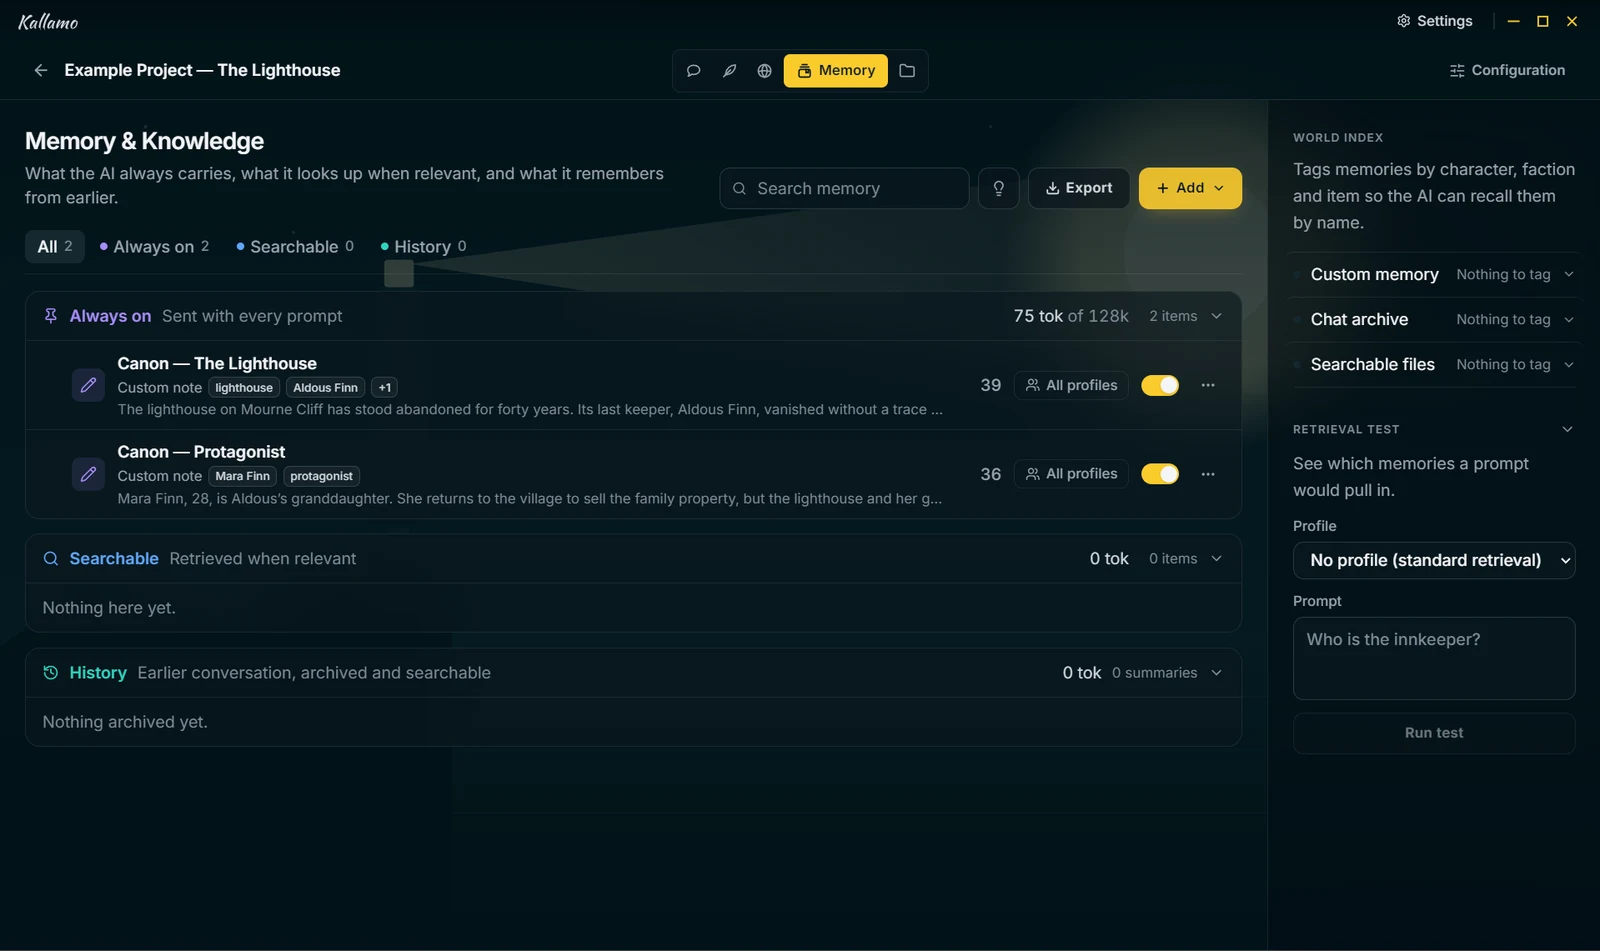The width and height of the screenshot is (1600, 951).
Task: Click the retrieval test Prompt box
Action: 1434,658
